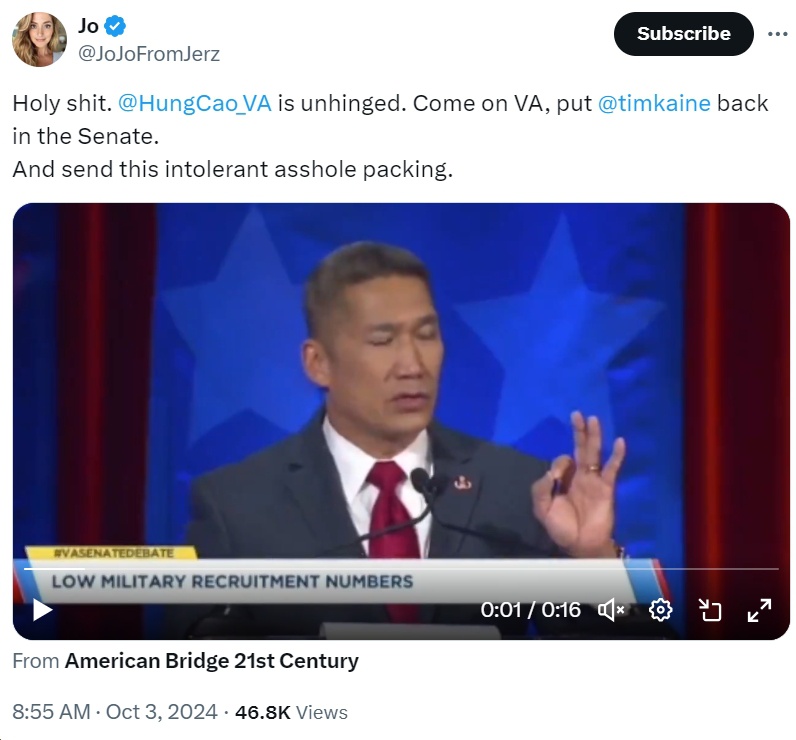Open the three-dot more options menu

coord(777,34)
